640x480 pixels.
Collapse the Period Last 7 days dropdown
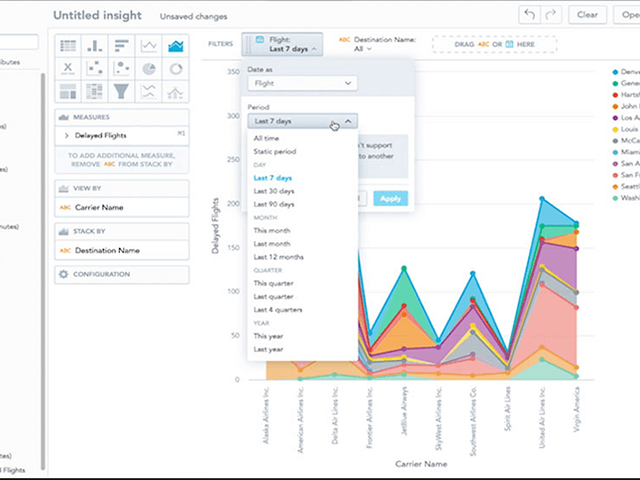coord(301,120)
